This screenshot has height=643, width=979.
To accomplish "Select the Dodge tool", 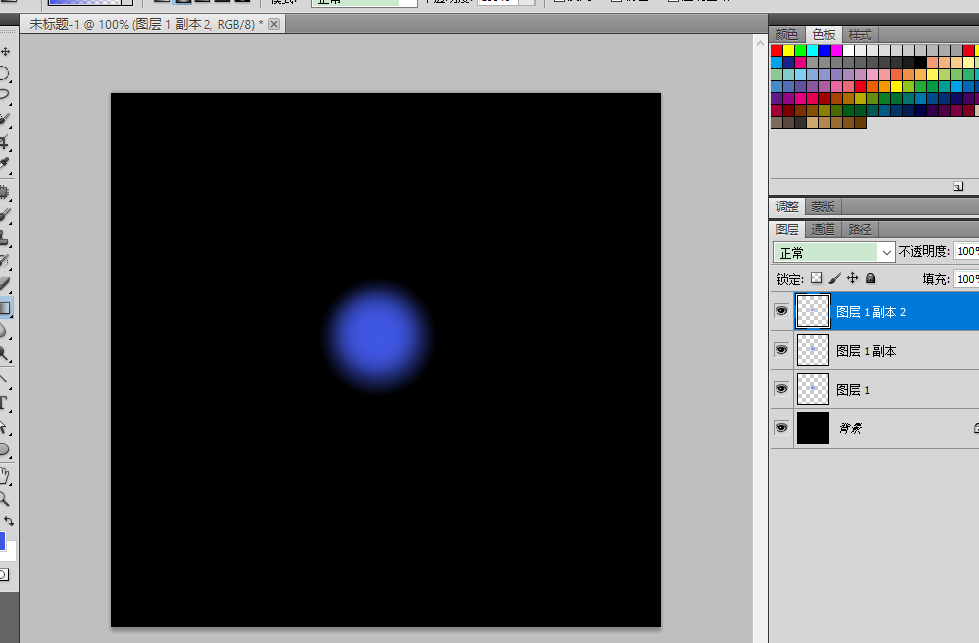I will click(x=5, y=354).
